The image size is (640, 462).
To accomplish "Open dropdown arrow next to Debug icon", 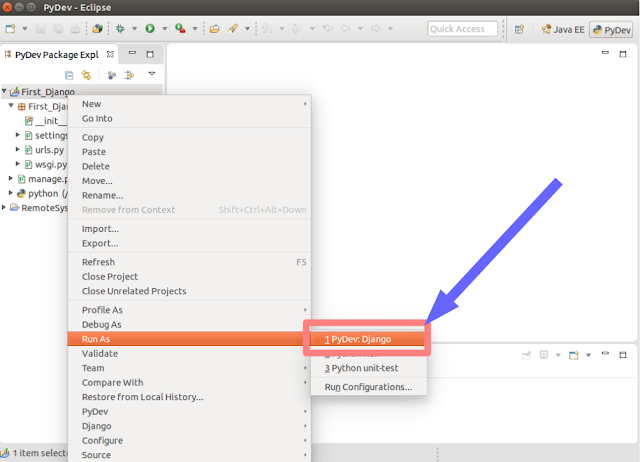I will [x=134, y=29].
